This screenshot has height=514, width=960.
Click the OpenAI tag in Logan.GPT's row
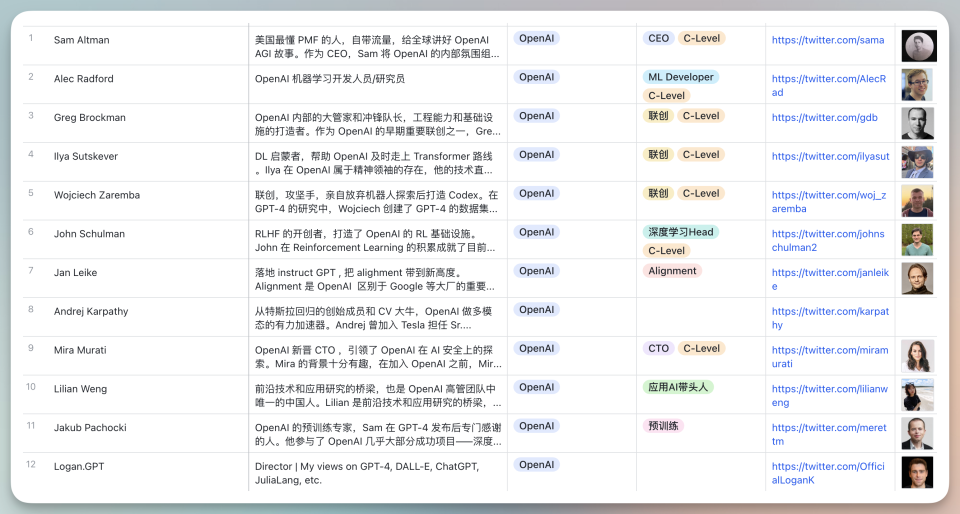pos(536,464)
